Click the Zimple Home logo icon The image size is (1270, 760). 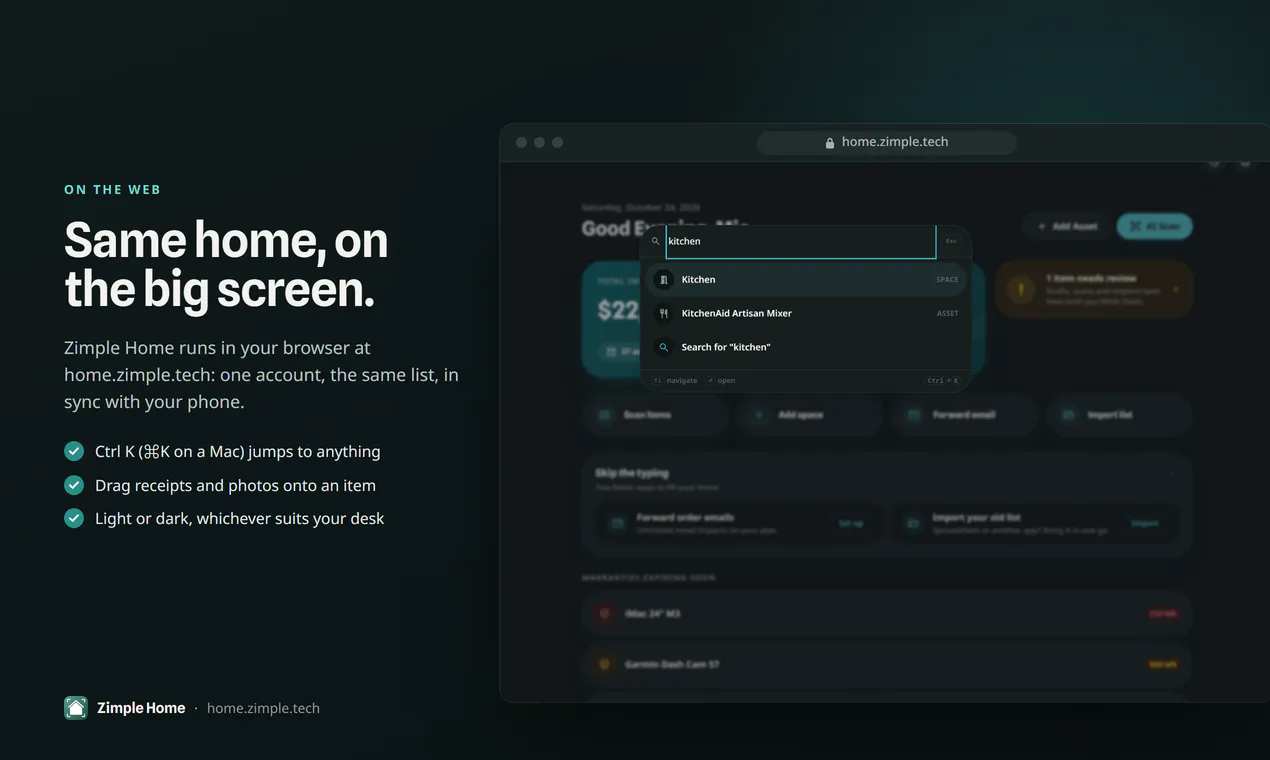(76, 708)
